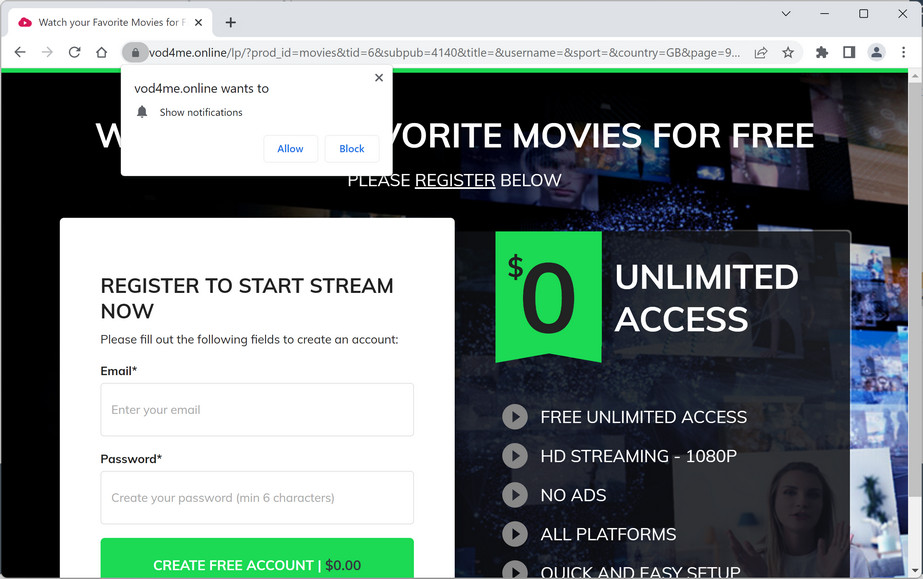Open Chrome's three-dot menu
Image resolution: width=923 pixels, height=579 pixels.
coord(903,52)
